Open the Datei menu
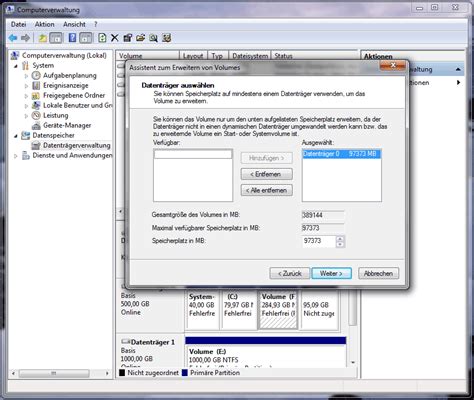The image size is (474, 400). pyautogui.click(x=18, y=24)
